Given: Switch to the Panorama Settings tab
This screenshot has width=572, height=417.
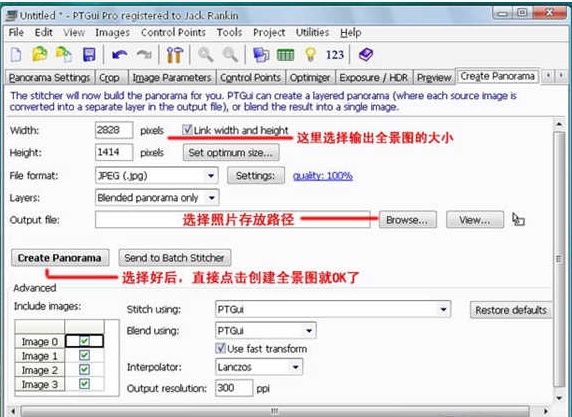Looking at the screenshot, I should (x=50, y=77).
